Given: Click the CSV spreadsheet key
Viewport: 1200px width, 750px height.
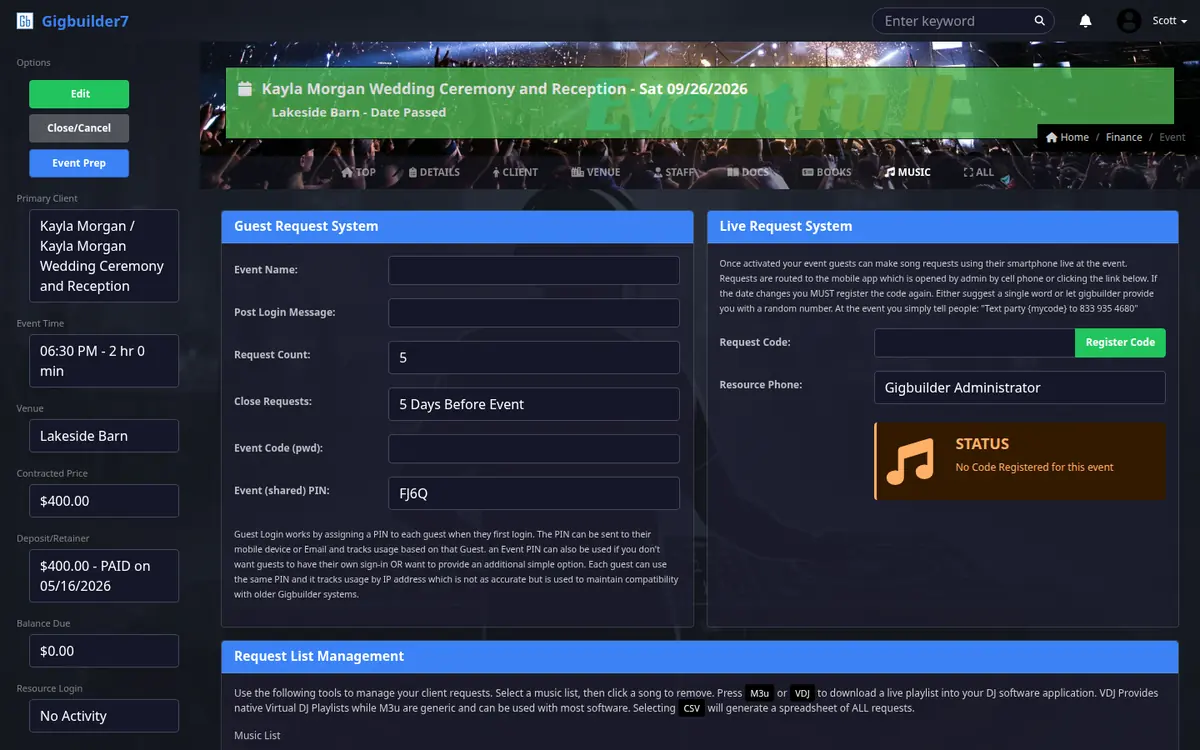Looking at the screenshot, I should (x=692, y=708).
